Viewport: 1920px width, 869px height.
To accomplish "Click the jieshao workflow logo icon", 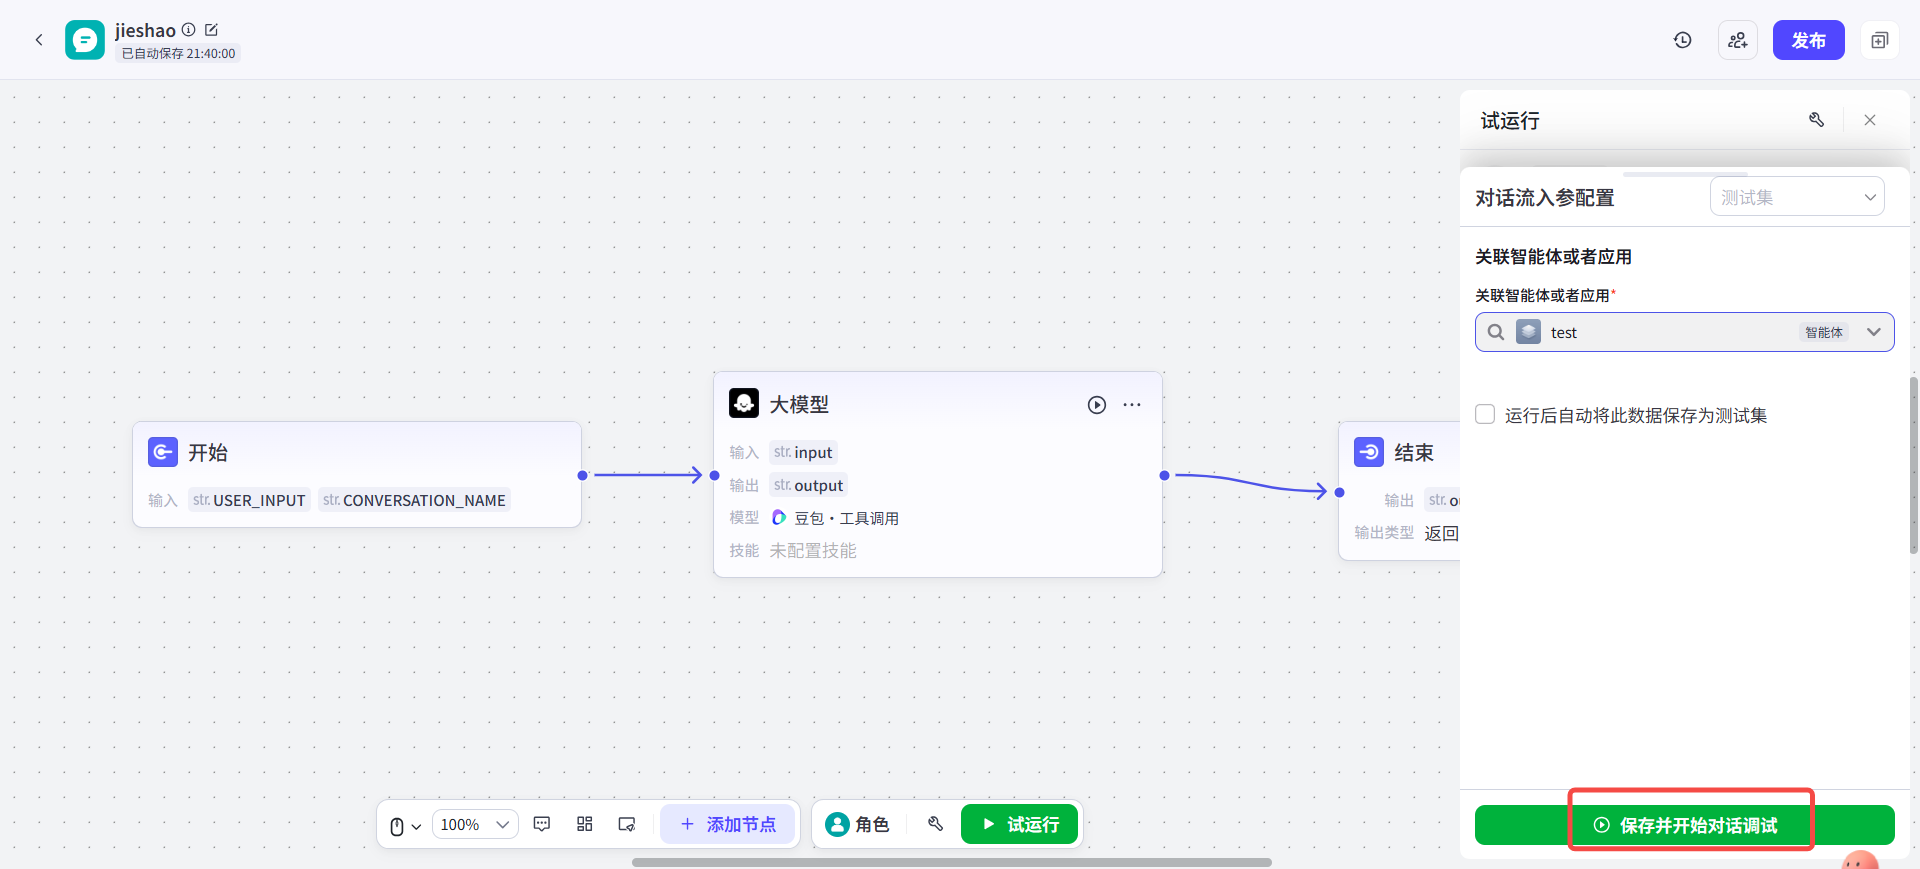I will pyautogui.click(x=85, y=40).
